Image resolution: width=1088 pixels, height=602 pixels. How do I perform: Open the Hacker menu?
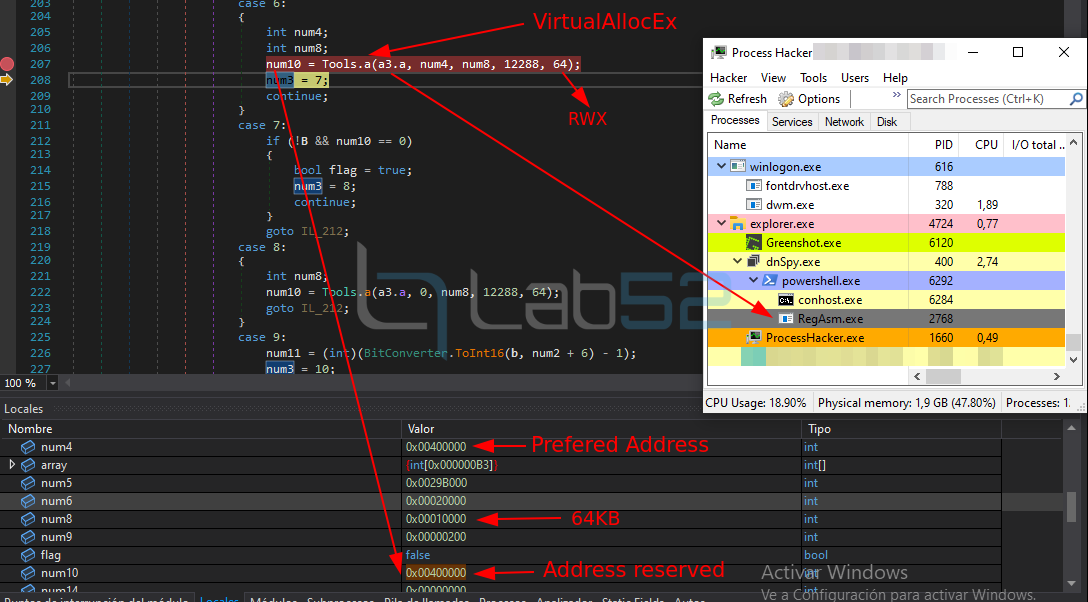point(728,77)
